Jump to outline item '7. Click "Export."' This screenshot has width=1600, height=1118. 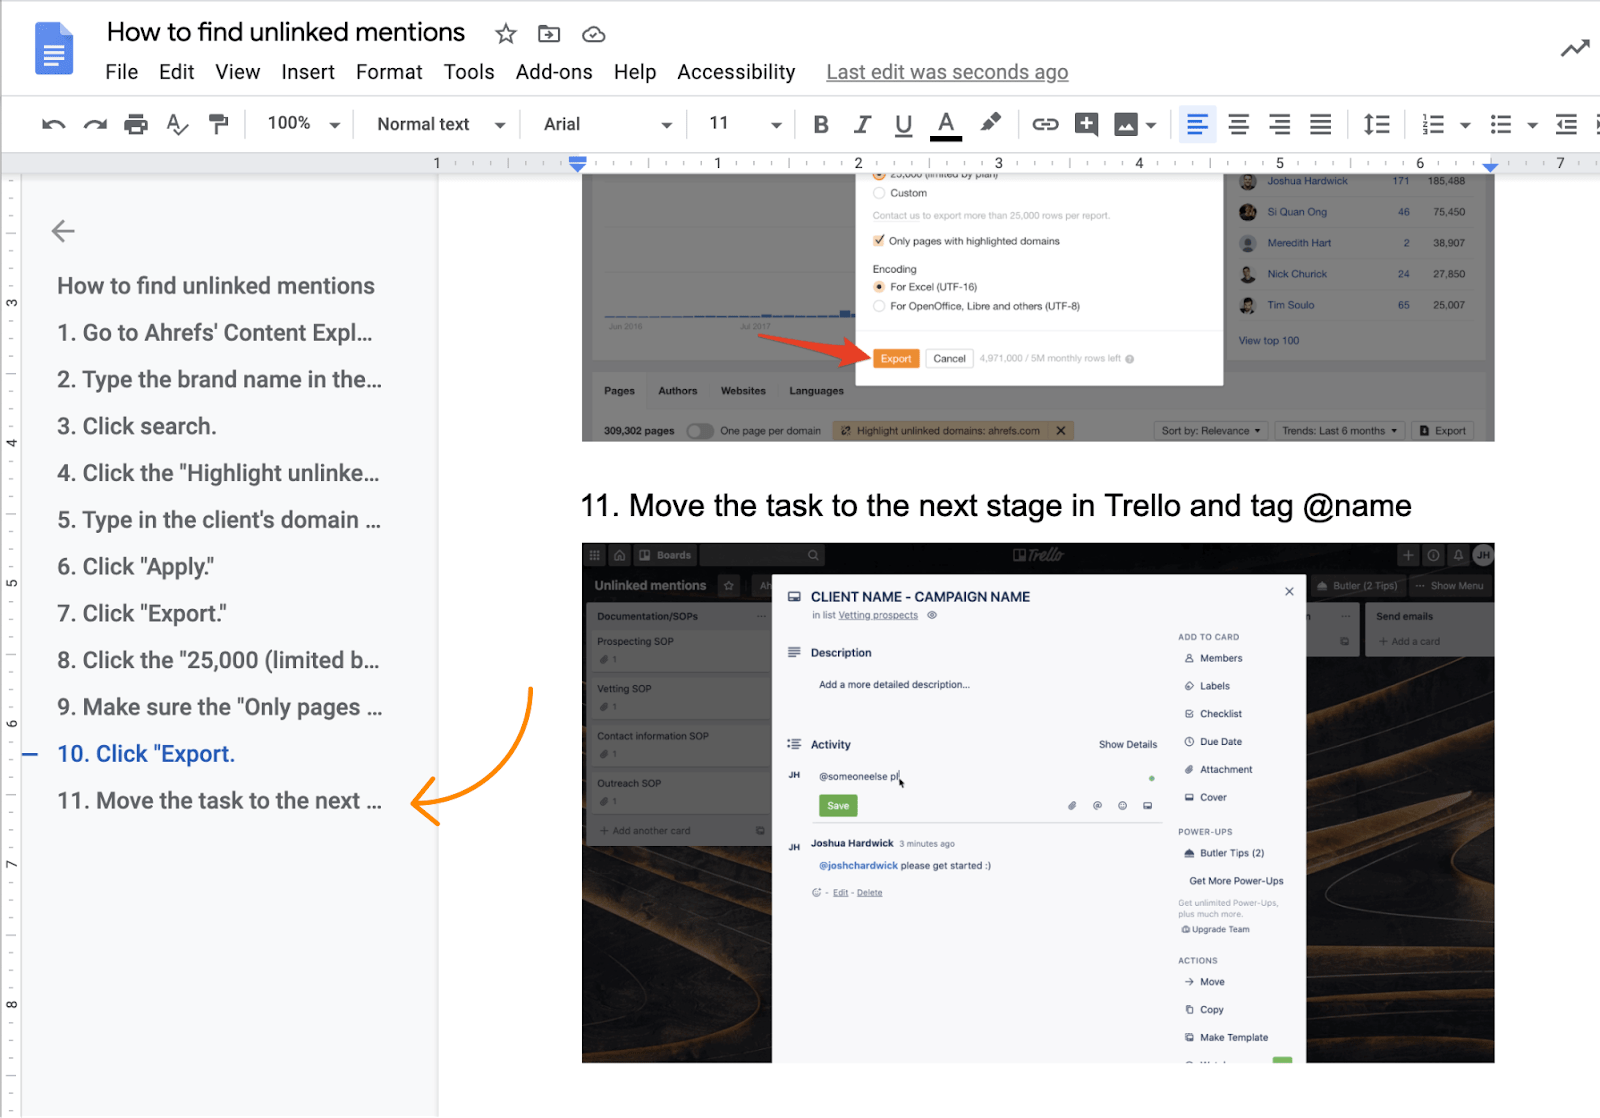click(x=142, y=613)
